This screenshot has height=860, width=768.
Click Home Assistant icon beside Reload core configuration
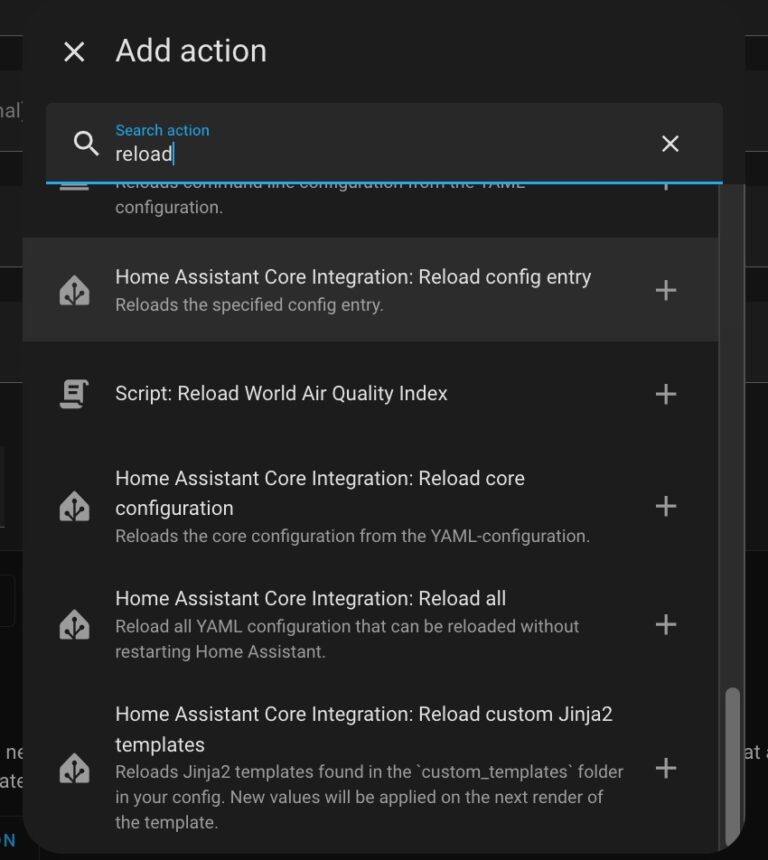tap(74, 506)
